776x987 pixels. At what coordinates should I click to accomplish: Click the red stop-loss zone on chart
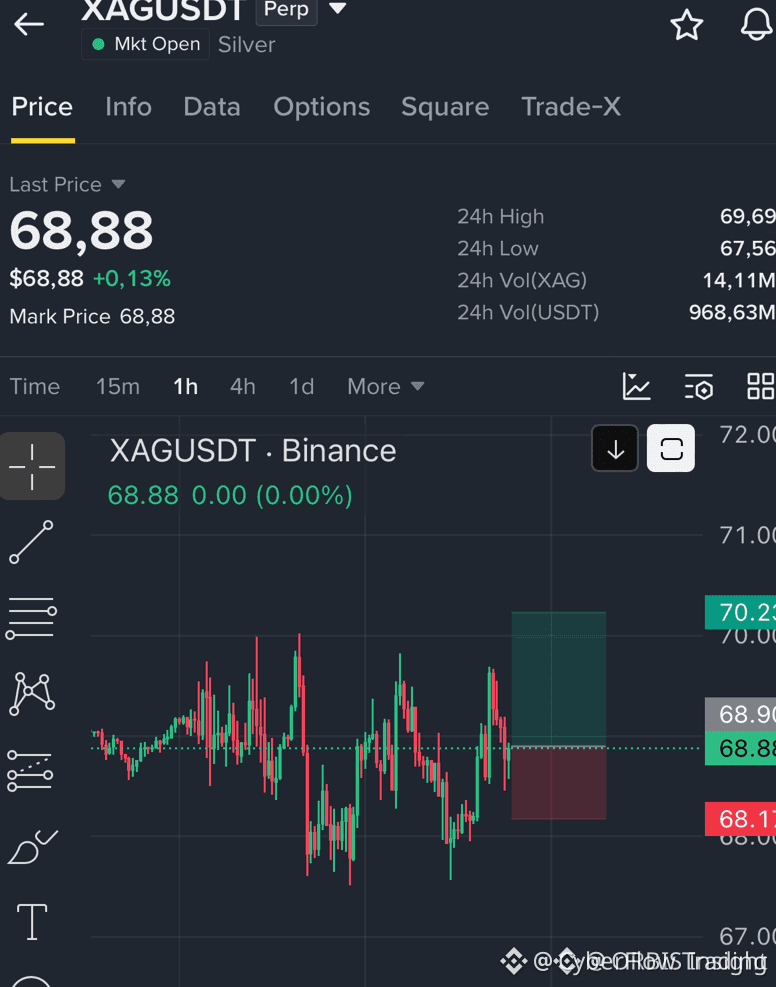point(559,783)
